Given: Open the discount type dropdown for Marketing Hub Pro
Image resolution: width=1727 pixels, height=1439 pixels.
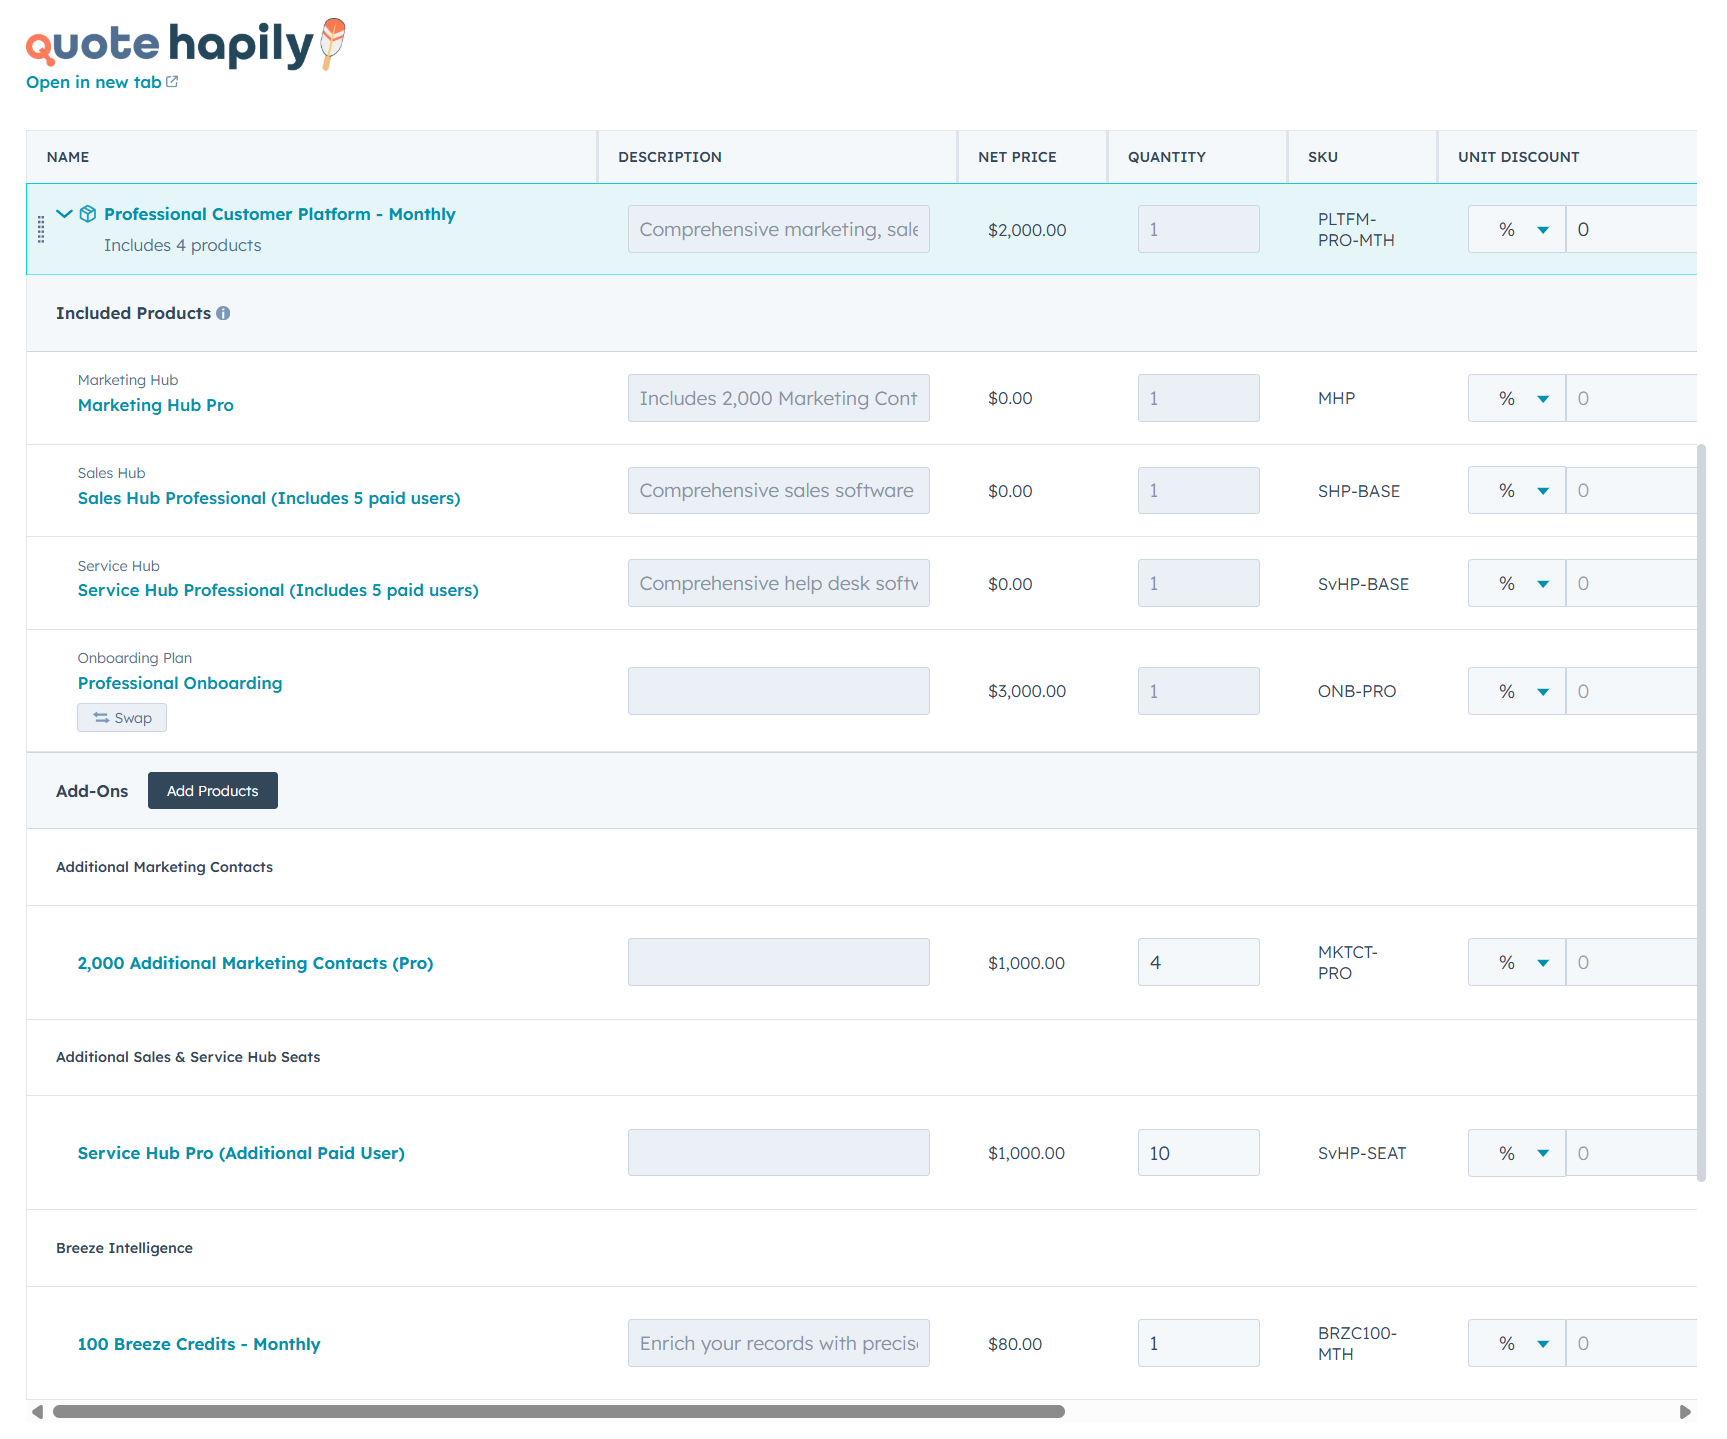Looking at the screenshot, I should [x=1517, y=398].
